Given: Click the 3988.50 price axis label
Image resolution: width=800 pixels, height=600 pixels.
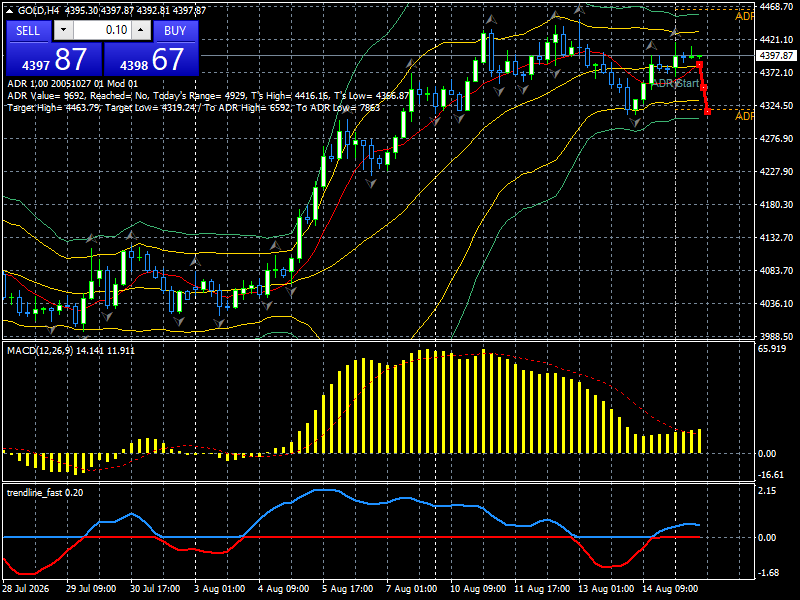Looking at the screenshot, I should point(776,336).
